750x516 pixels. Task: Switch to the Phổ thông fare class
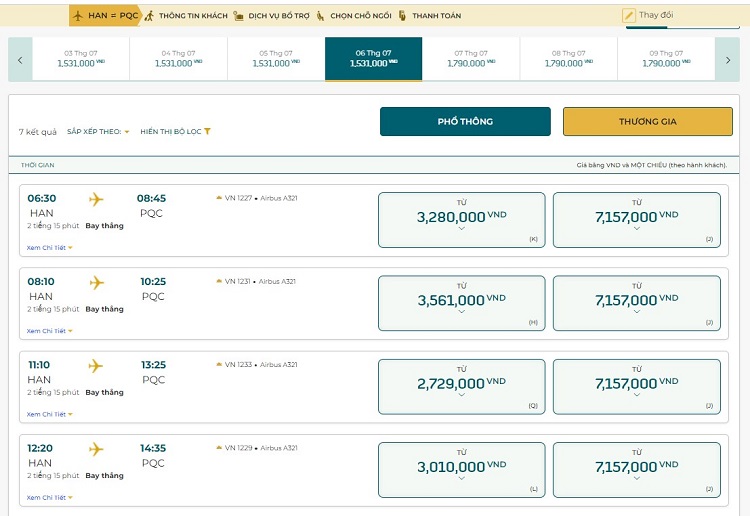(x=465, y=121)
